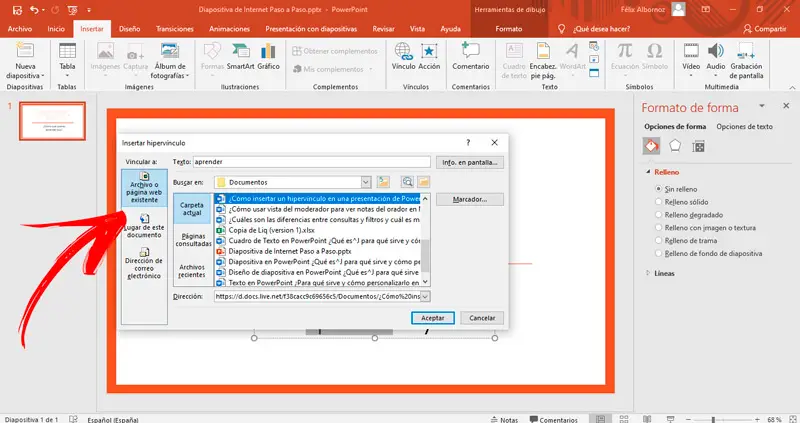
Task: Open the Archivo menu
Action: pos(20,29)
